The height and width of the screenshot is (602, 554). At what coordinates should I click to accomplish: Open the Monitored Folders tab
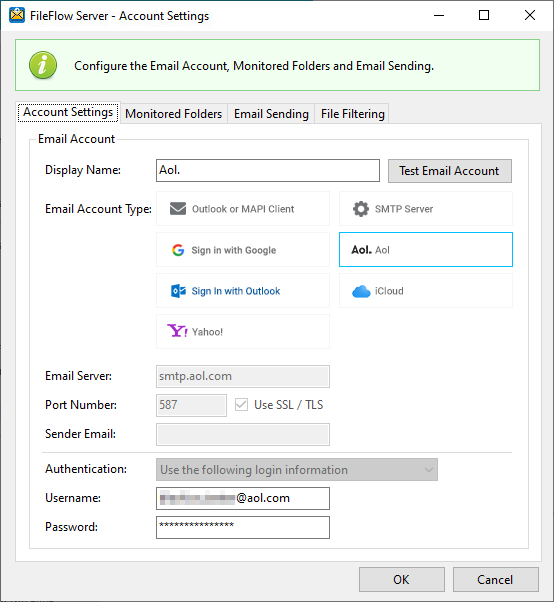click(174, 114)
